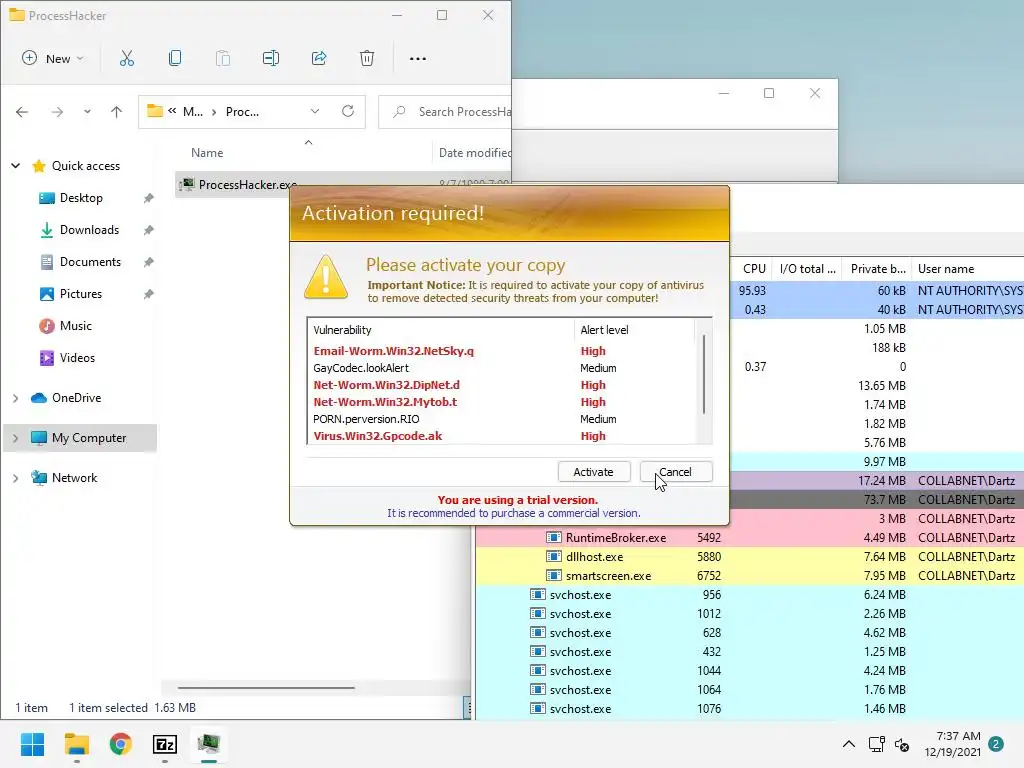This screenshot has height=768, width=1024.
Task: Go back with the Explorer back arrow
Action: pos(22,112)
